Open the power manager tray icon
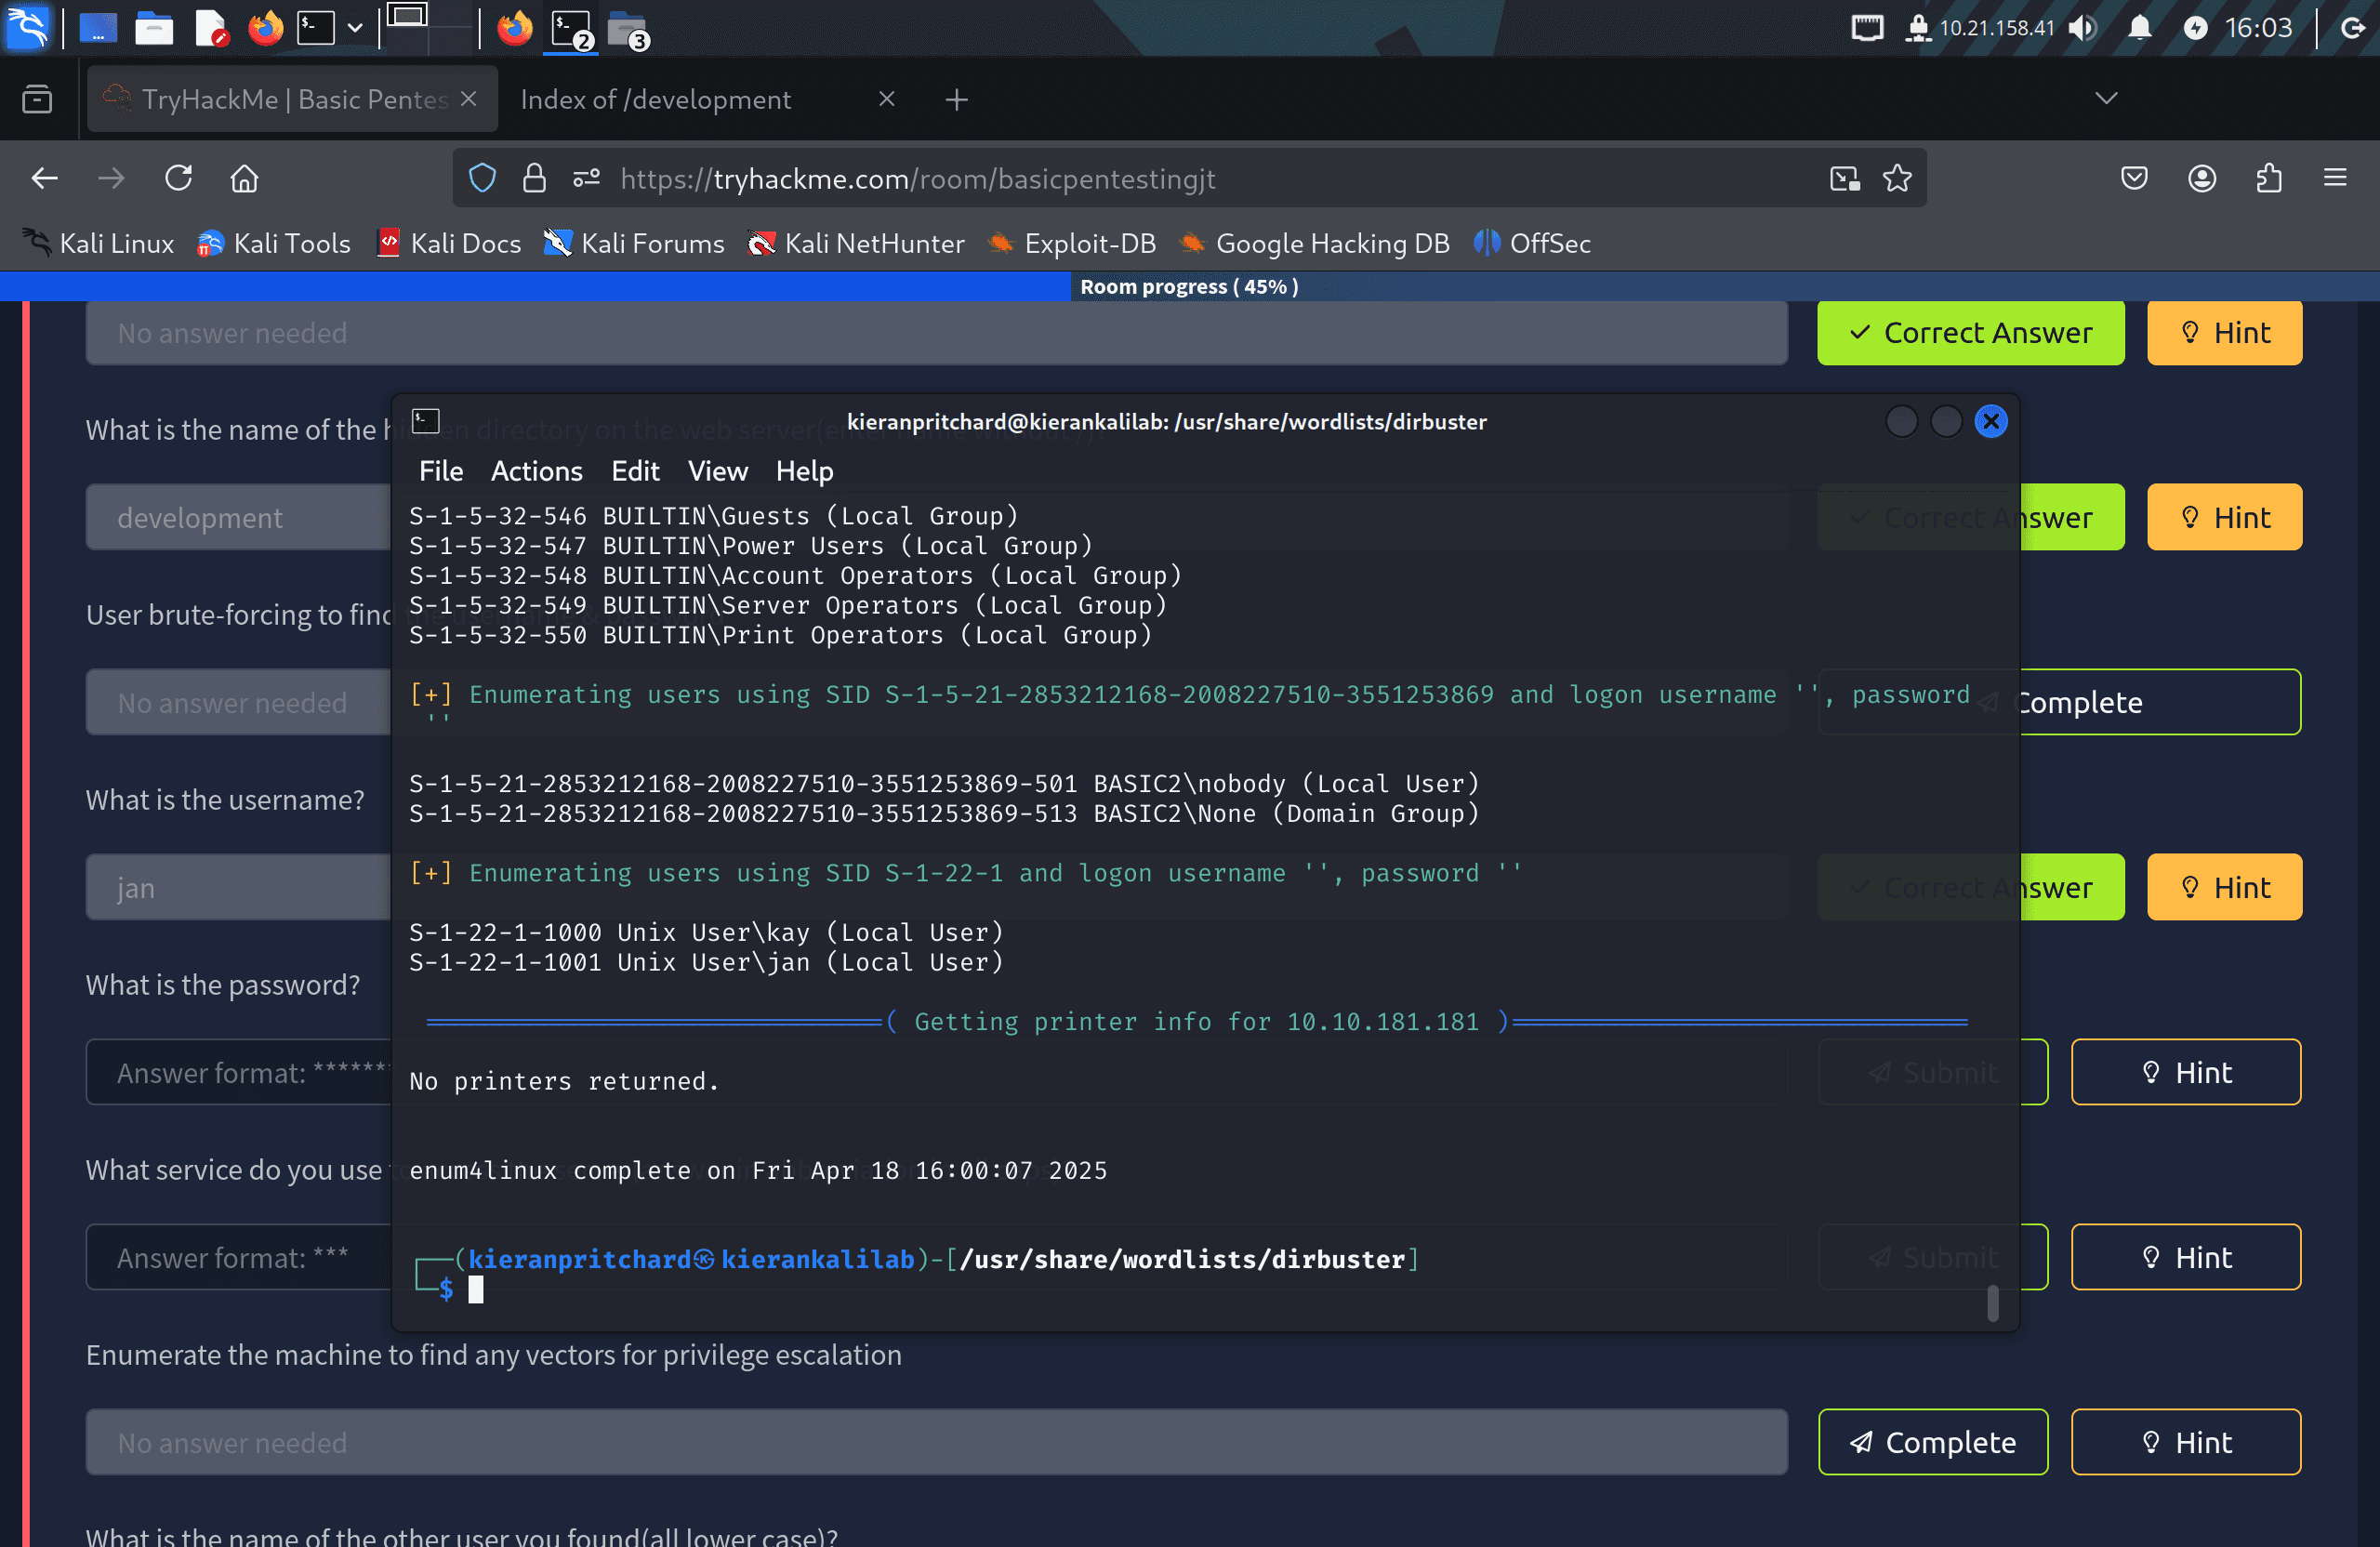The width and height of the screenshot is (2380, 1547). (2195, 27)
